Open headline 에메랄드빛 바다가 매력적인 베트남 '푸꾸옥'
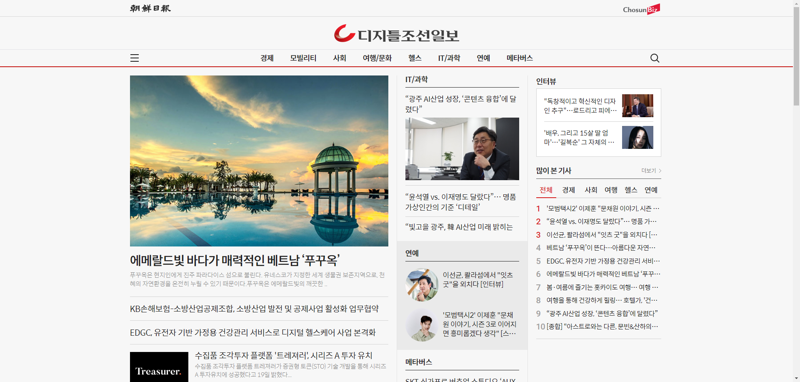Image resolution: width=800 pixels, height=382 pixels. (x=235, y=260)
